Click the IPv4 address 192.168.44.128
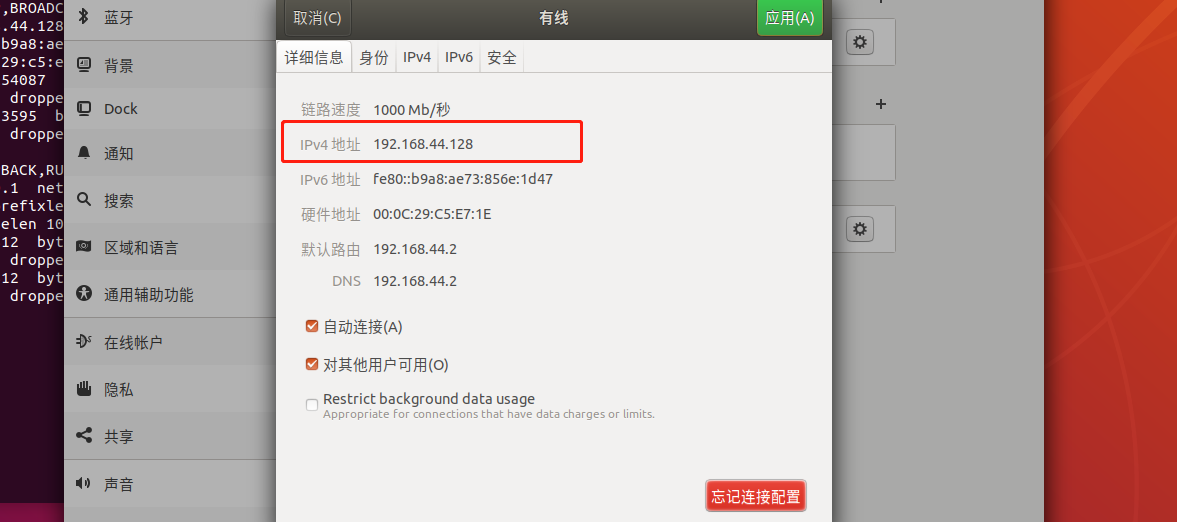This screenshot has height=522, width=1177. pos(423,144)
